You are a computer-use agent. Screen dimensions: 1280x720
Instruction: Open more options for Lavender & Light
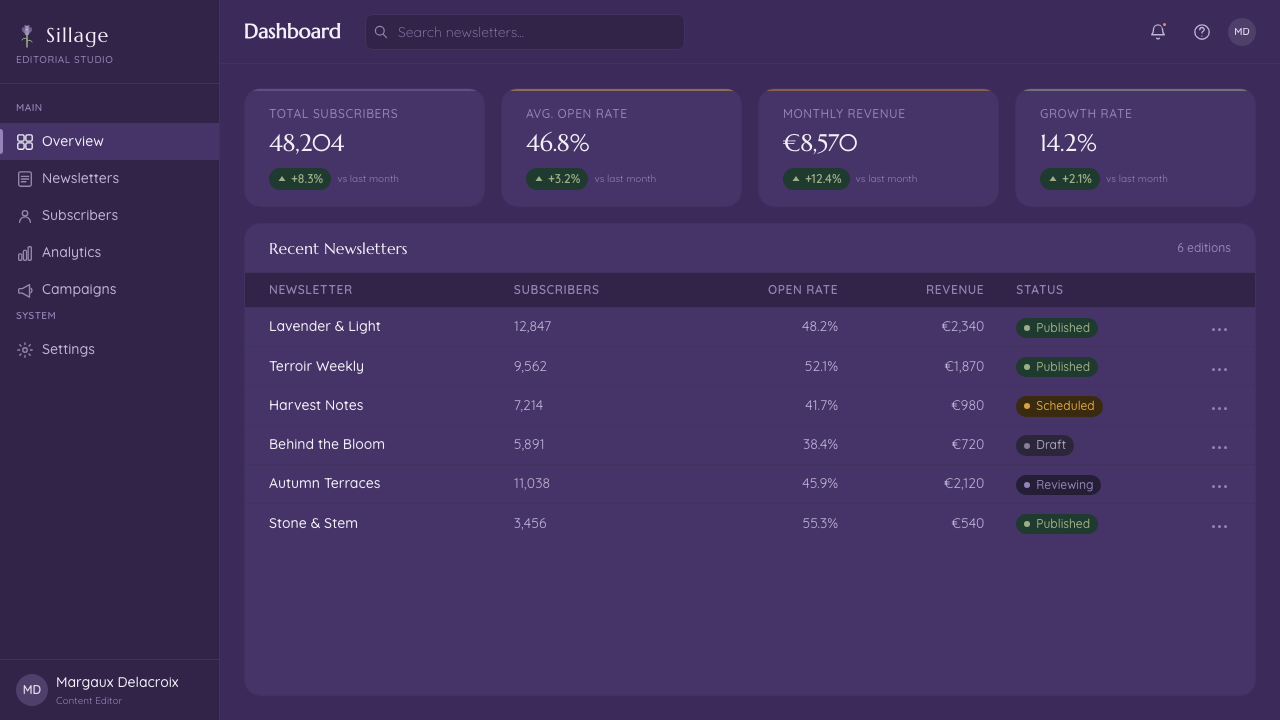(1219, 328)
